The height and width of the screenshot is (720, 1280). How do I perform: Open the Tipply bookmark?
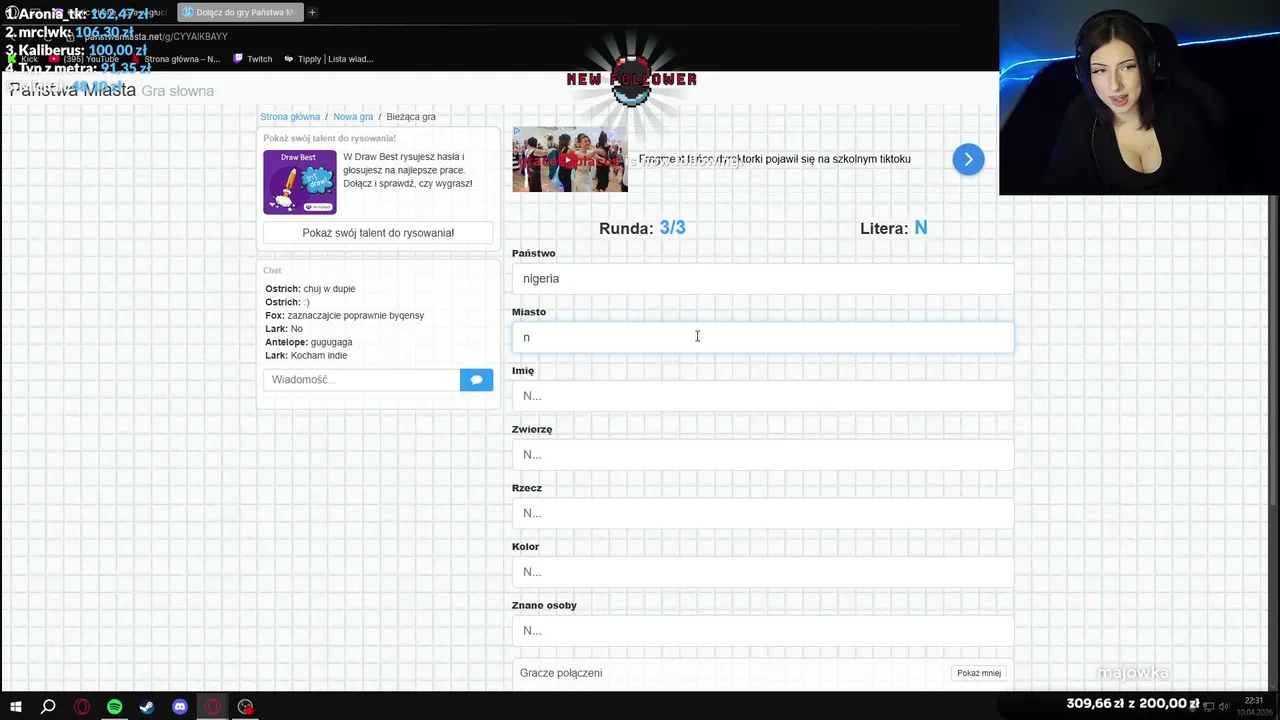point(329,59)
